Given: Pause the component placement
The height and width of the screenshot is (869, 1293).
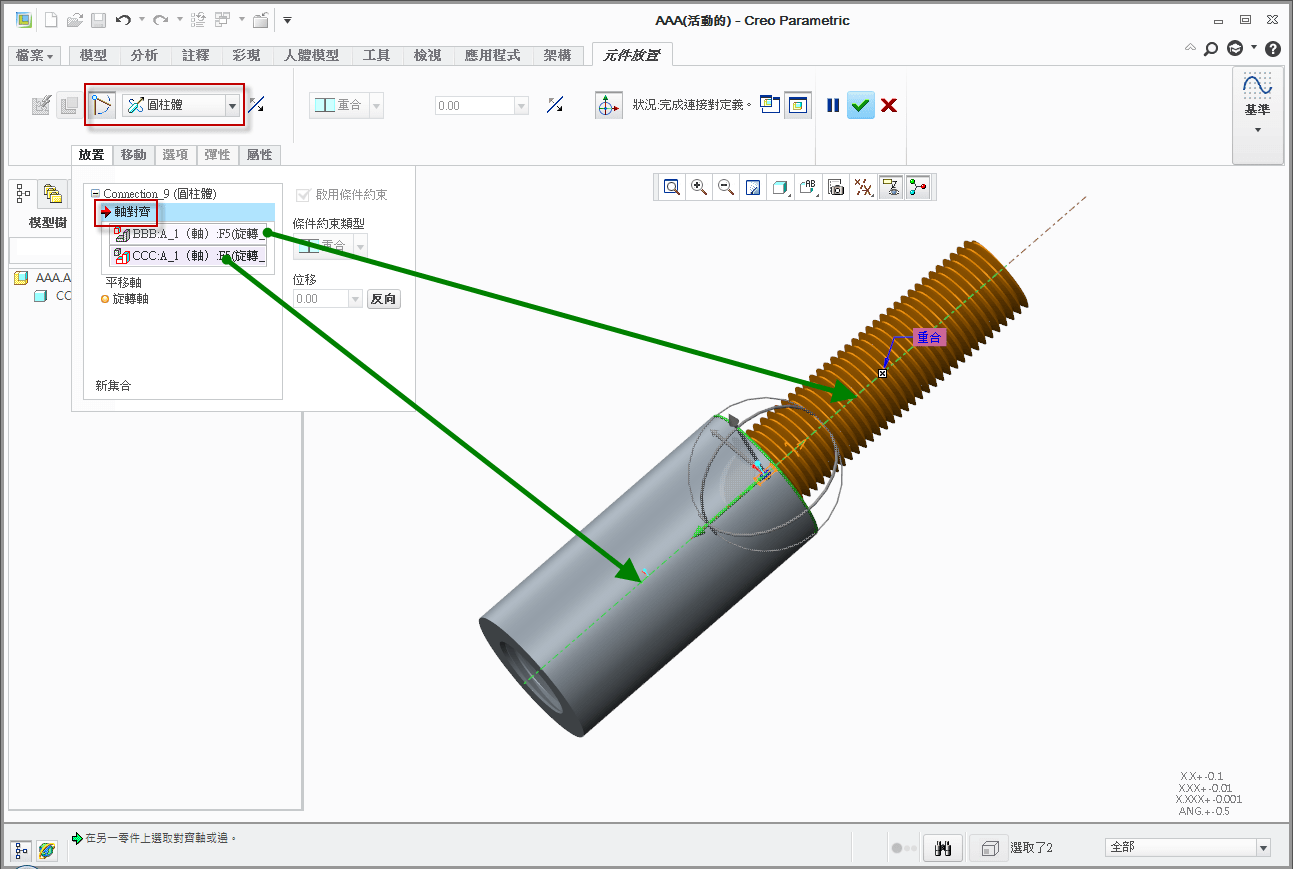Looking at the screenshot, I should tap(833, 105).
